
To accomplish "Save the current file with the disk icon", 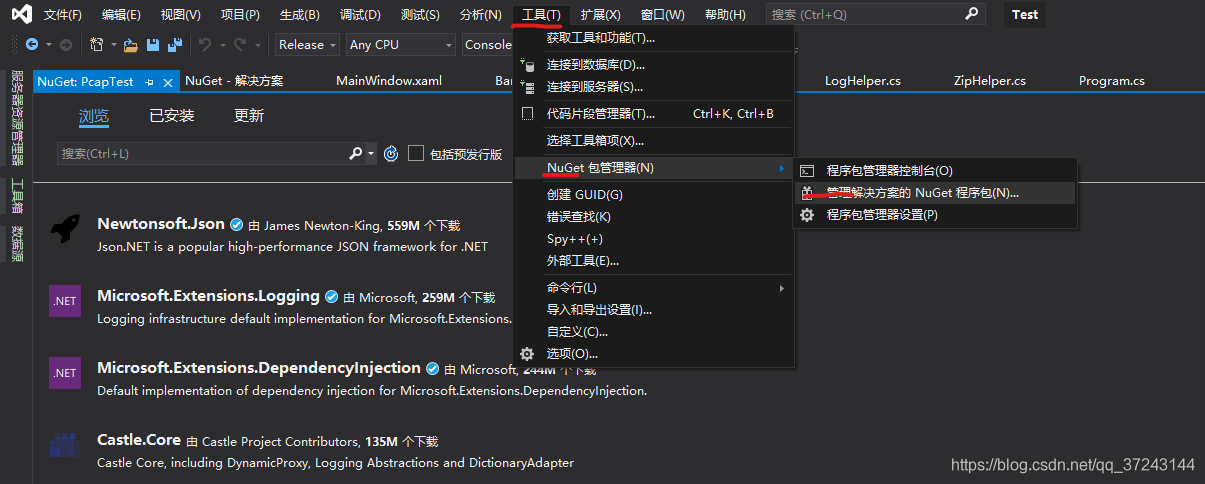I will (x=153, y=45).
